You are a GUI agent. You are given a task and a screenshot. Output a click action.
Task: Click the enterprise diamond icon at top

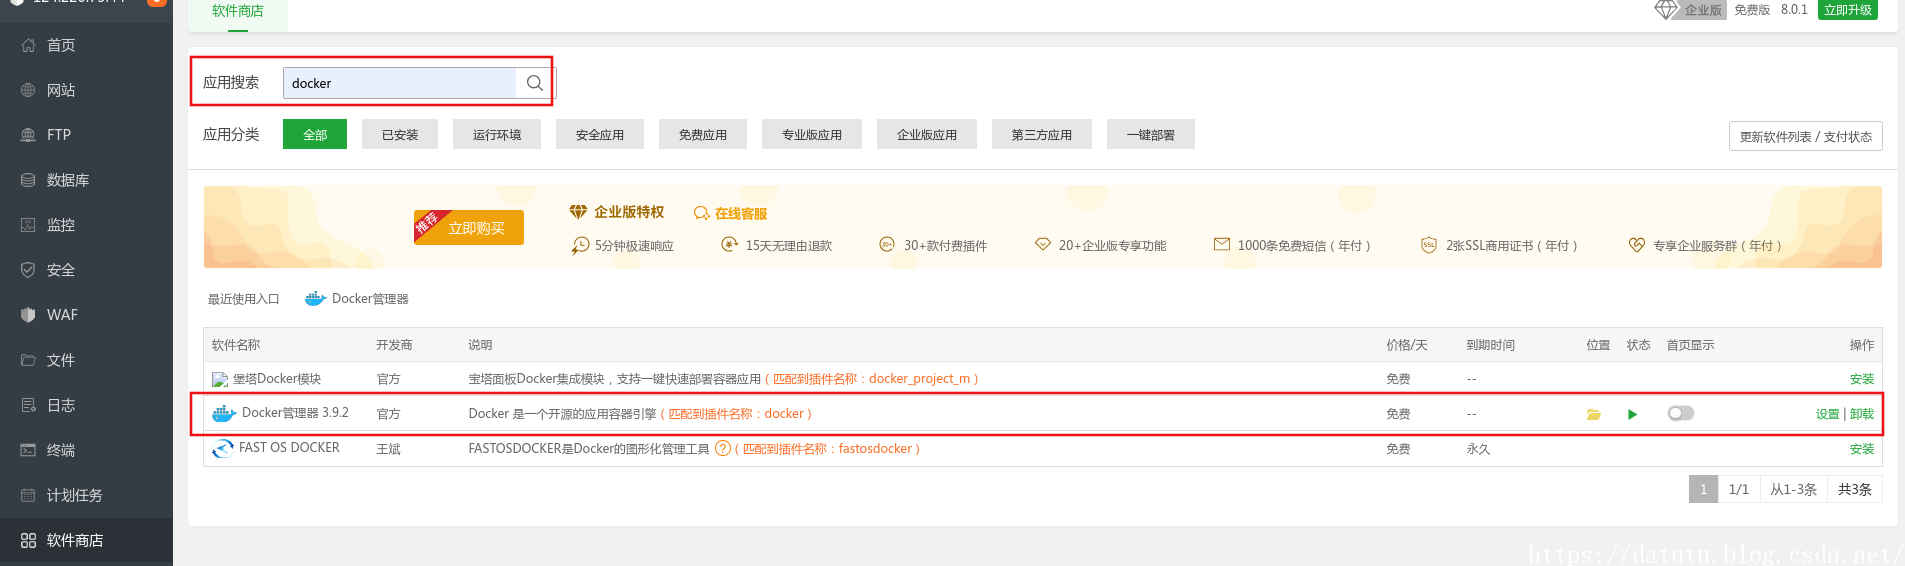(x=1665, y=10)
